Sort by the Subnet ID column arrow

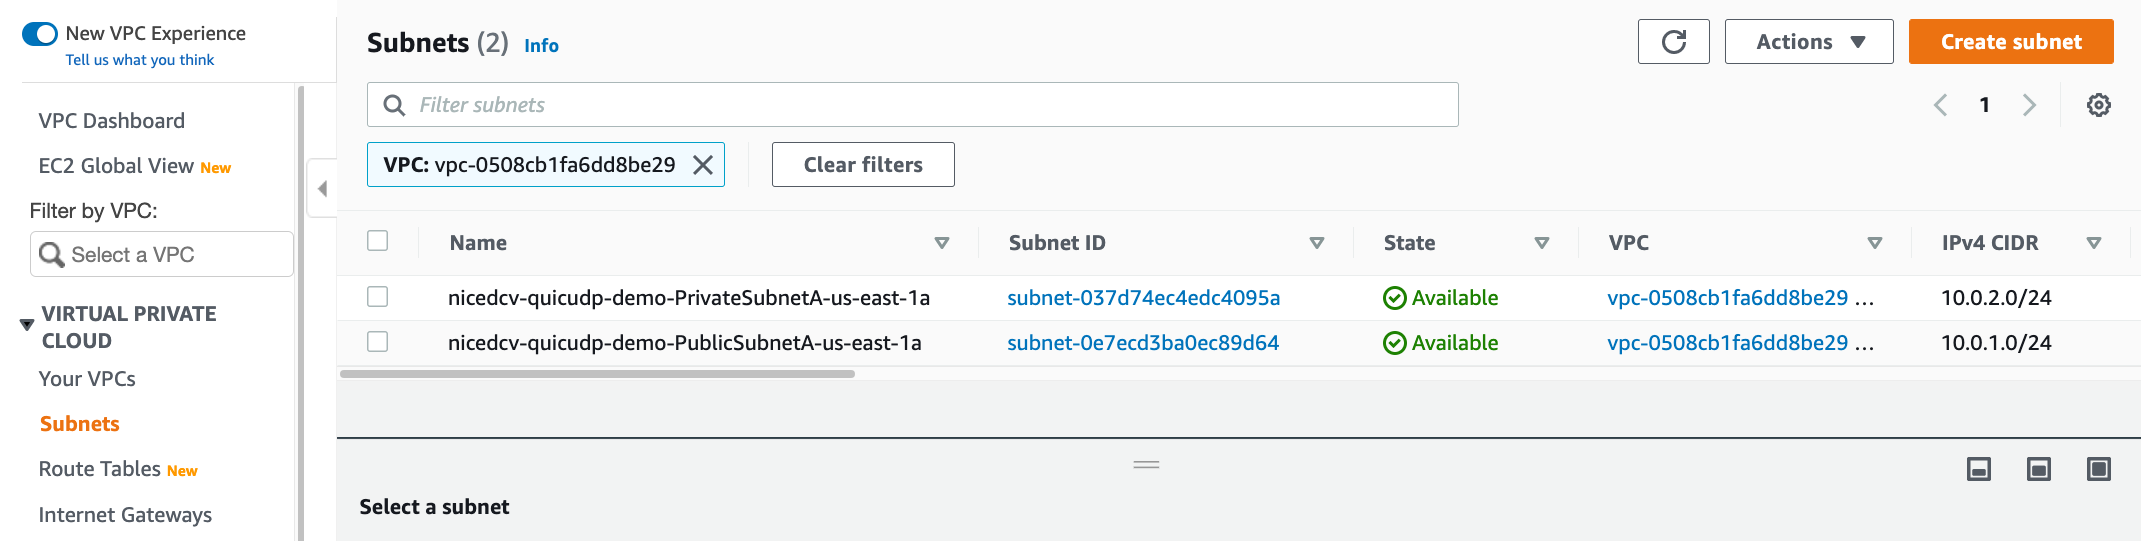1316,243
